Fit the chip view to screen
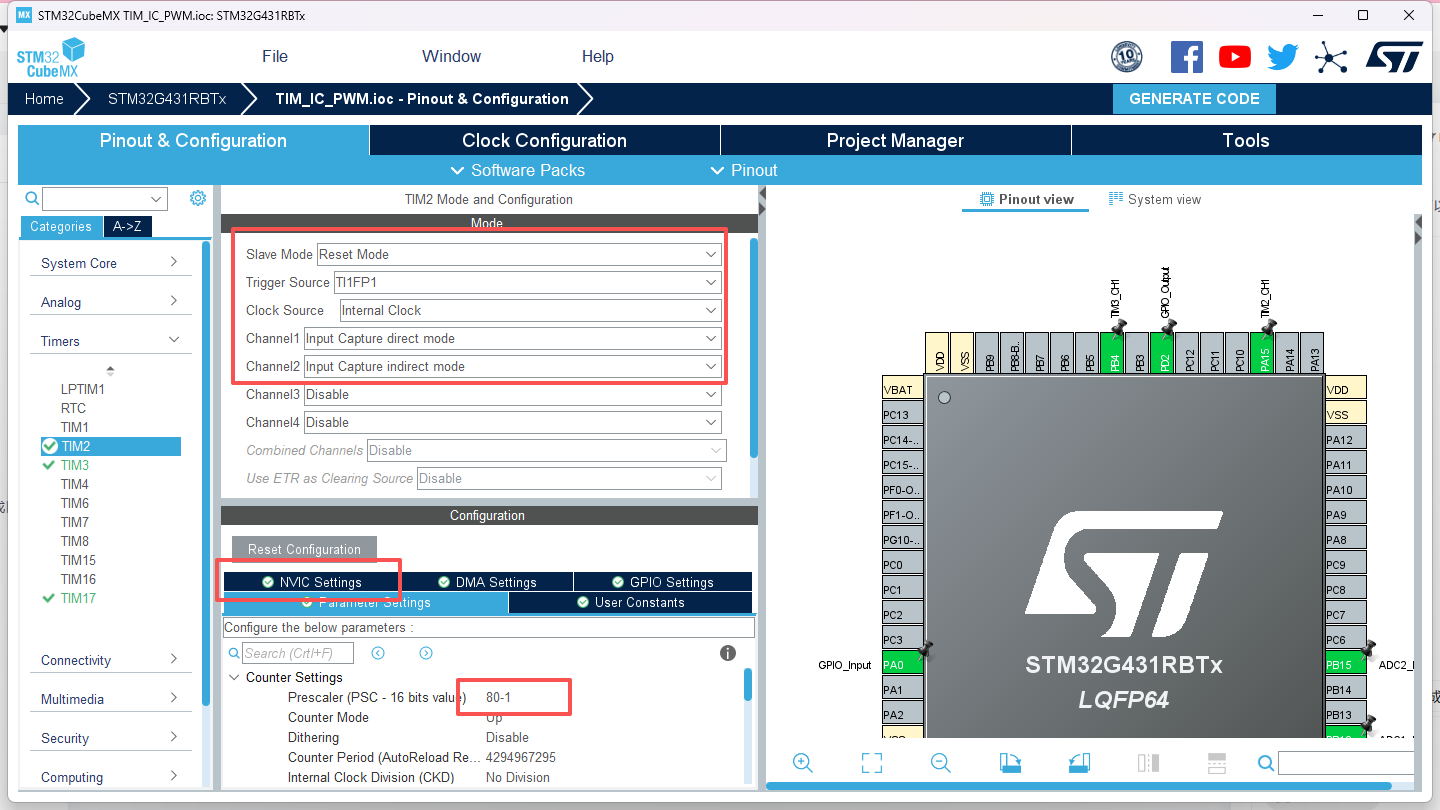The height and width of the screenshot is (810, 1440). [871, 763]
